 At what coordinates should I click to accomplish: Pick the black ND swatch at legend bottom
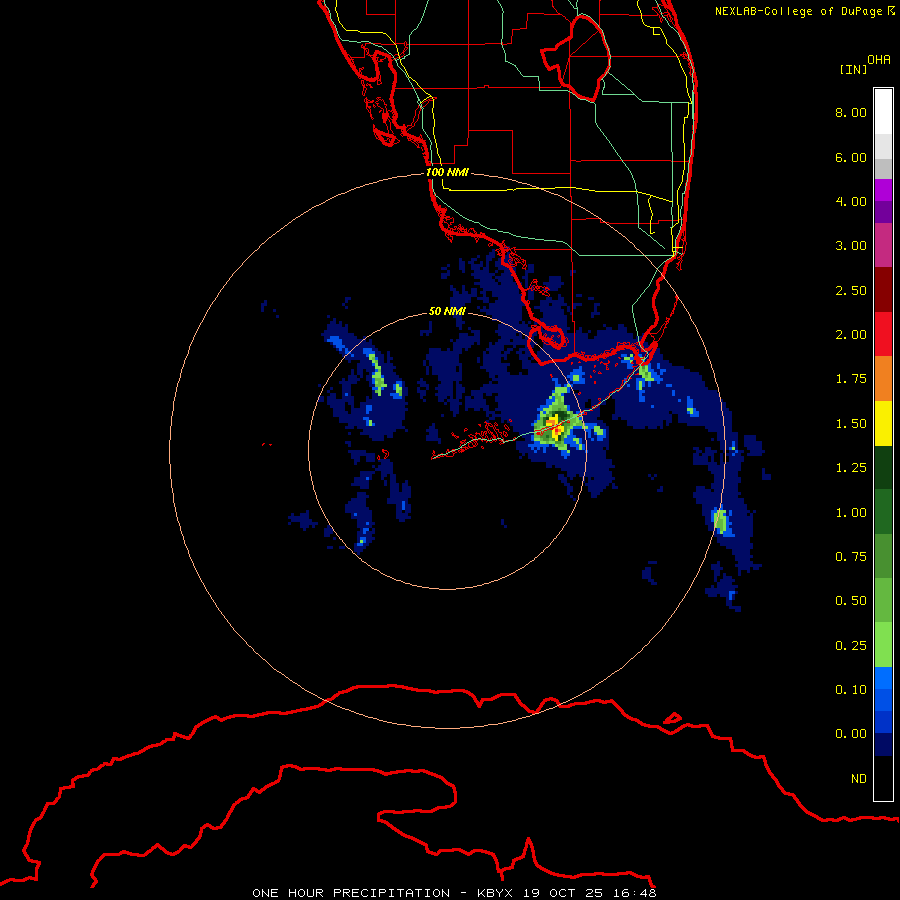(883, 778)
